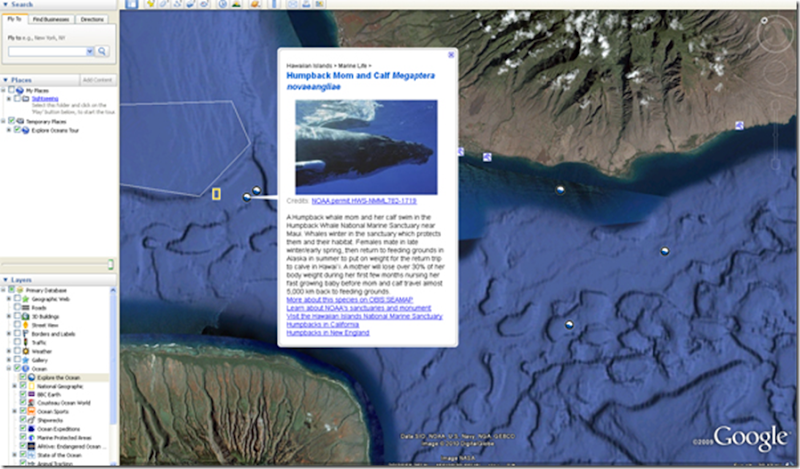
Task: Select the Ruler measuring tool
Action: [x=274, y=4]
